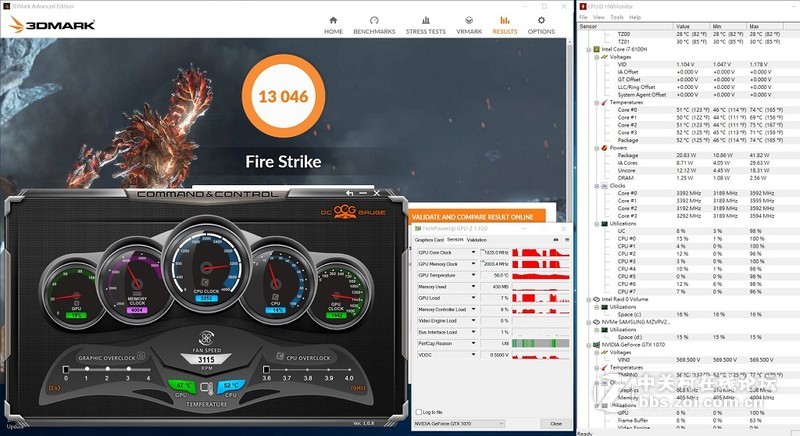Image resolution: width=800 pixels, height=436 pixels.
Task: Collapse the Powers tree node in HWMonitor
Action: (596, 148)
